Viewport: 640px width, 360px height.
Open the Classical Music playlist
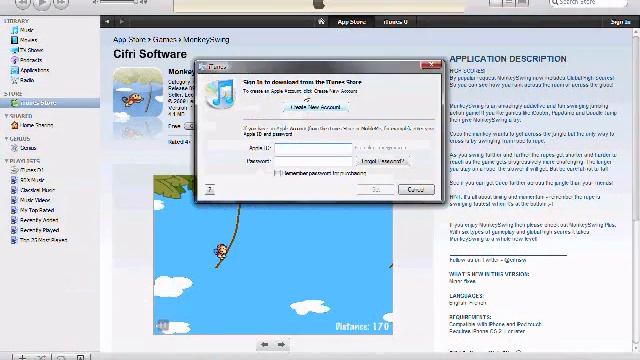[37, 190]
